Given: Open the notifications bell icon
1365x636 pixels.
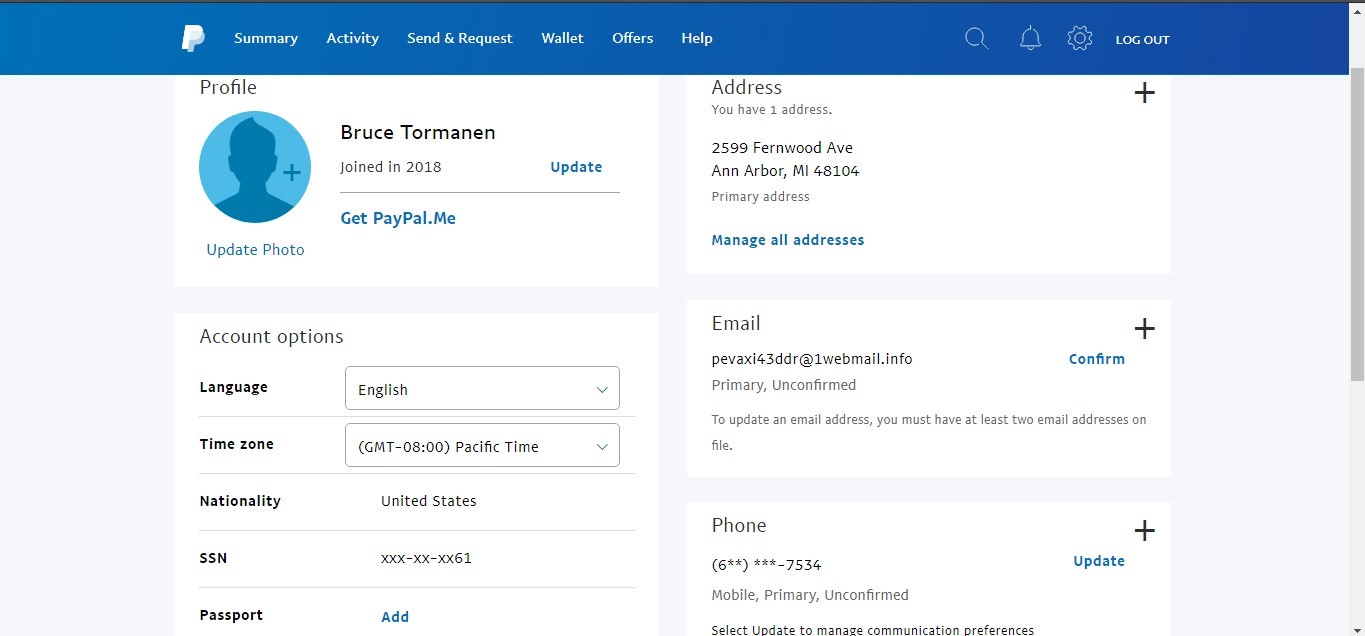Looking at the screenshot, I should pyautogui.click(x=1030, y=39).
